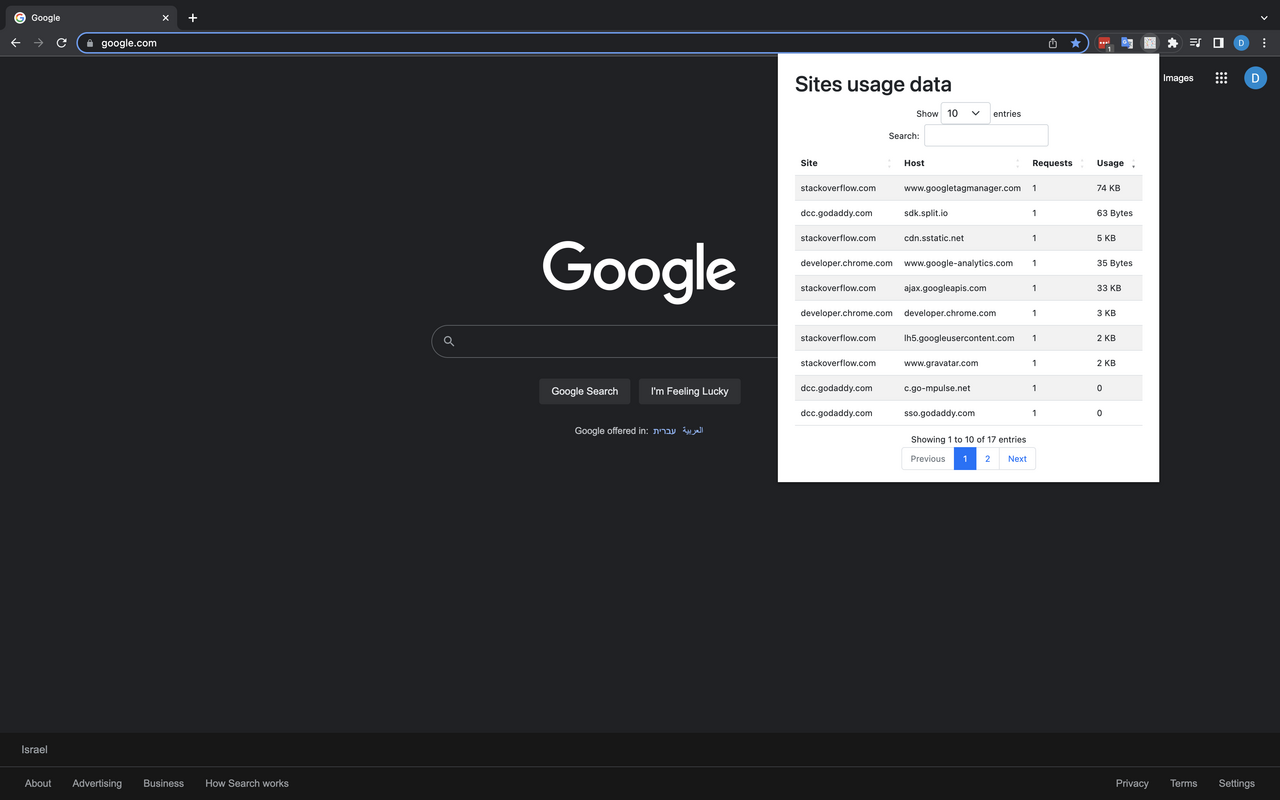The image size is (1280, 800).
Task: Click the site security padlock icon
Action: coord(88,43)
